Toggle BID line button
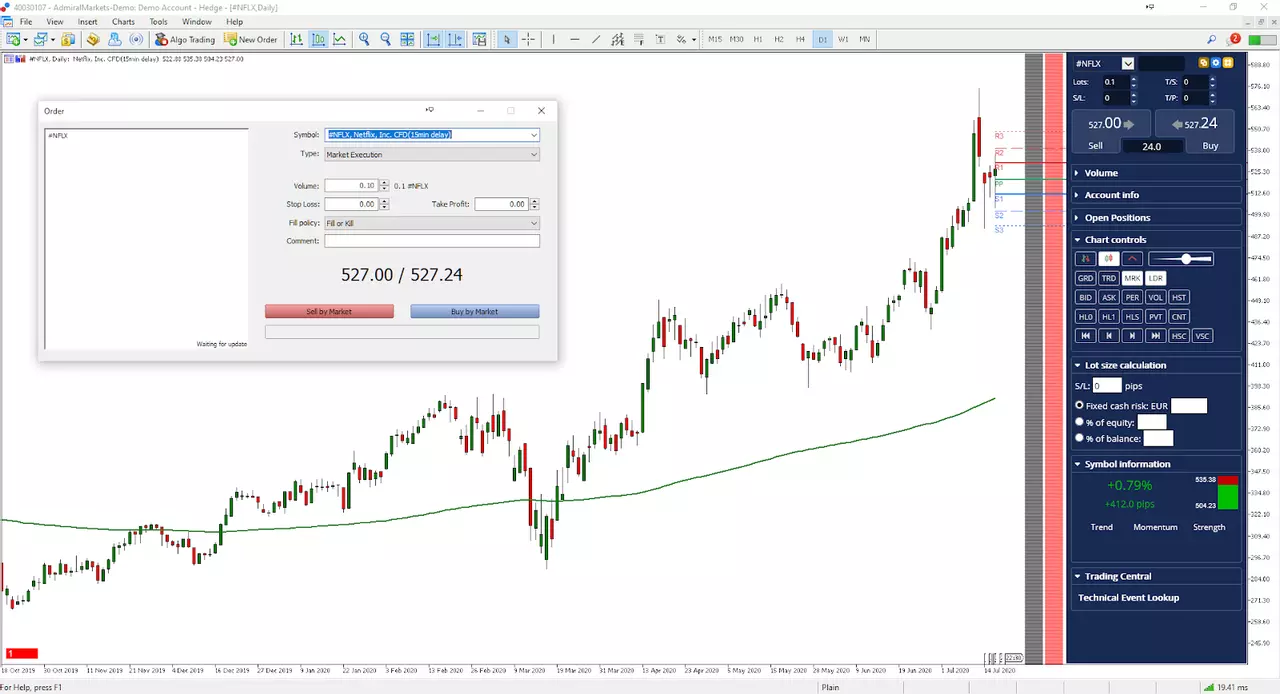The image size is (1280, 694). coord(1085,297)
